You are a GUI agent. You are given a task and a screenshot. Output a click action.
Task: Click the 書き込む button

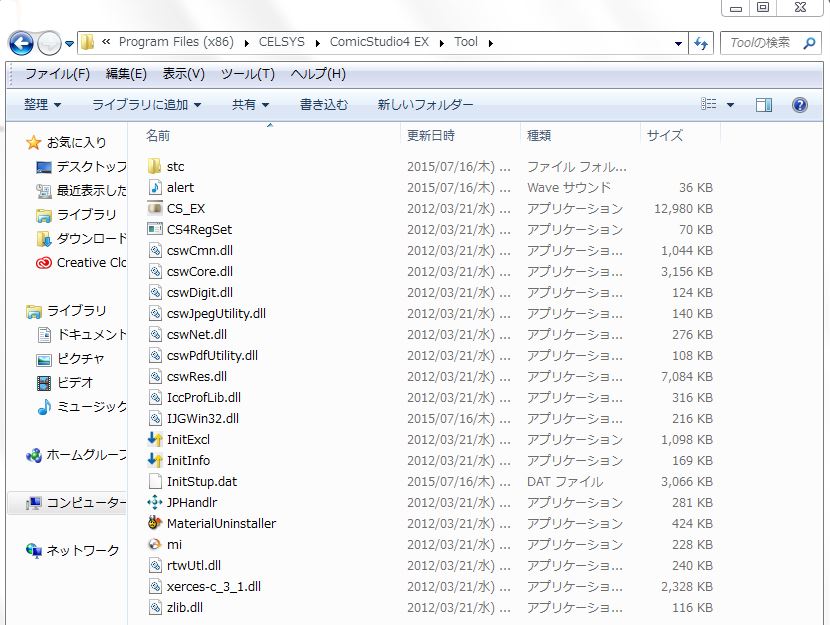324,105
